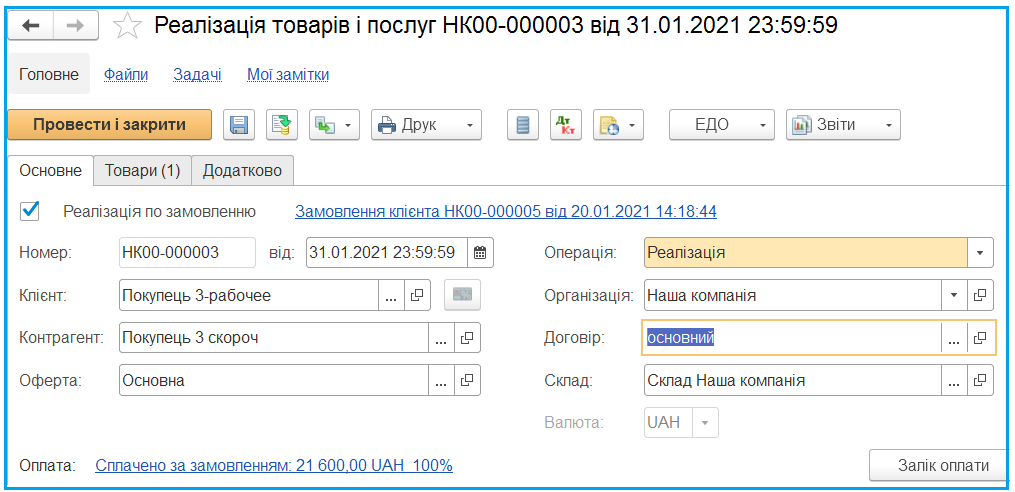Expand the Організація dropdown arrow
The width and height of the screenshot is (1015, 492).
point(954,296)
